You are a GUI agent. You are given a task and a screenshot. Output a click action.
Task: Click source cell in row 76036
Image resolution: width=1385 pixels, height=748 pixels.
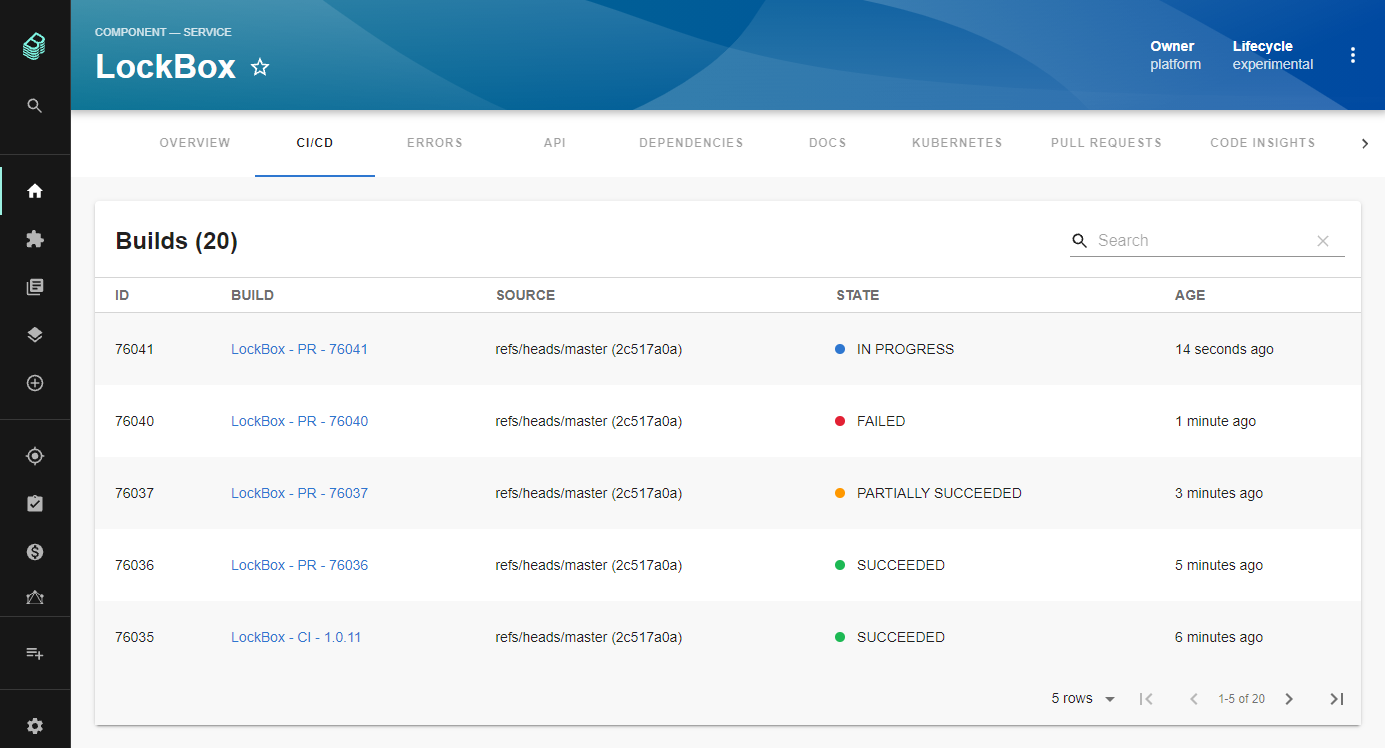(x=589, y=565)
